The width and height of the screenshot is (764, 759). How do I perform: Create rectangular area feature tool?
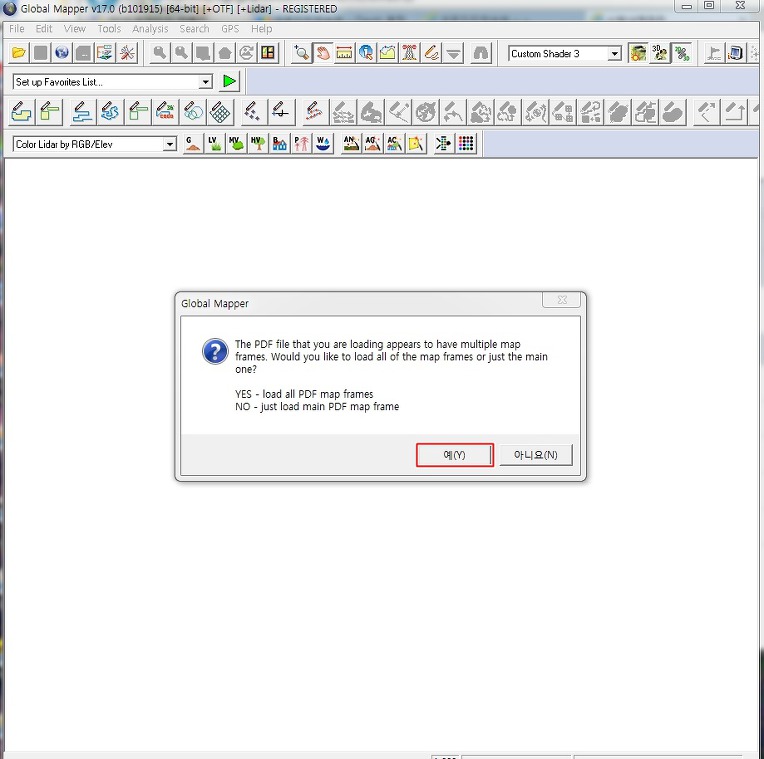(50, 112)
